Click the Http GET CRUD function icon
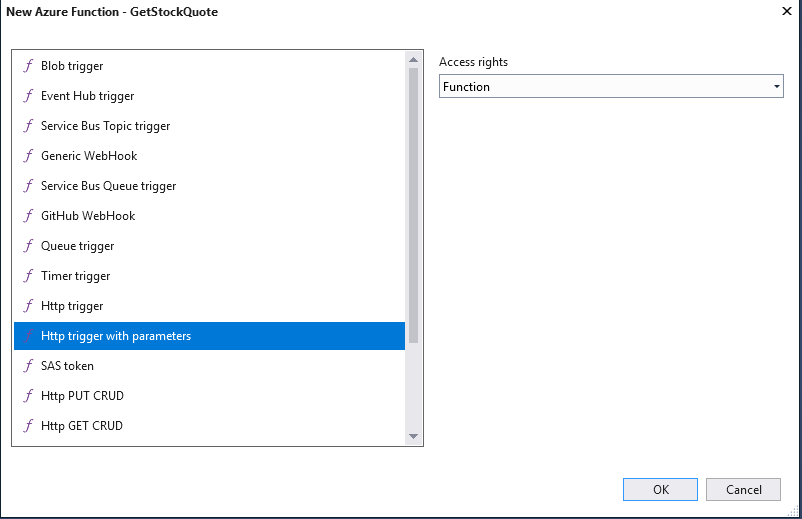Viewport: 802px width, 519px height. click(29, 425)
